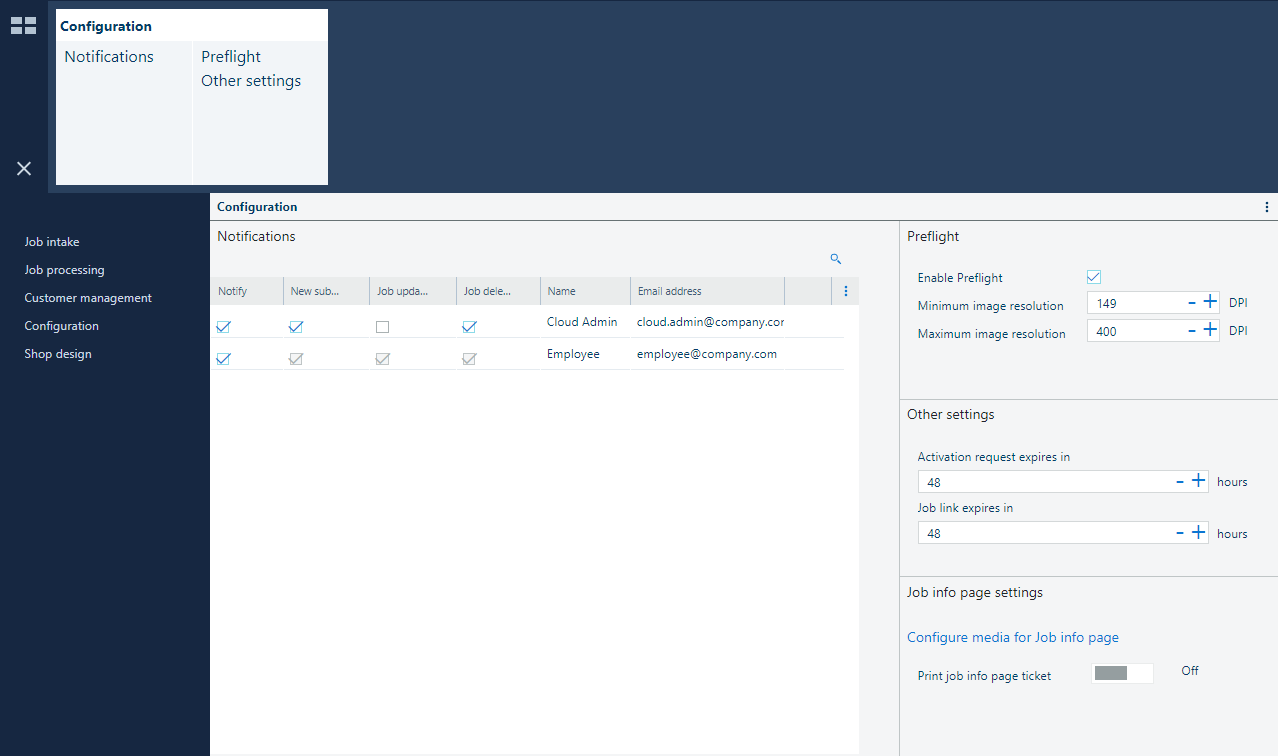
Task: Click Job deleted checkbox in Employee row
Action: click(469, 359)
